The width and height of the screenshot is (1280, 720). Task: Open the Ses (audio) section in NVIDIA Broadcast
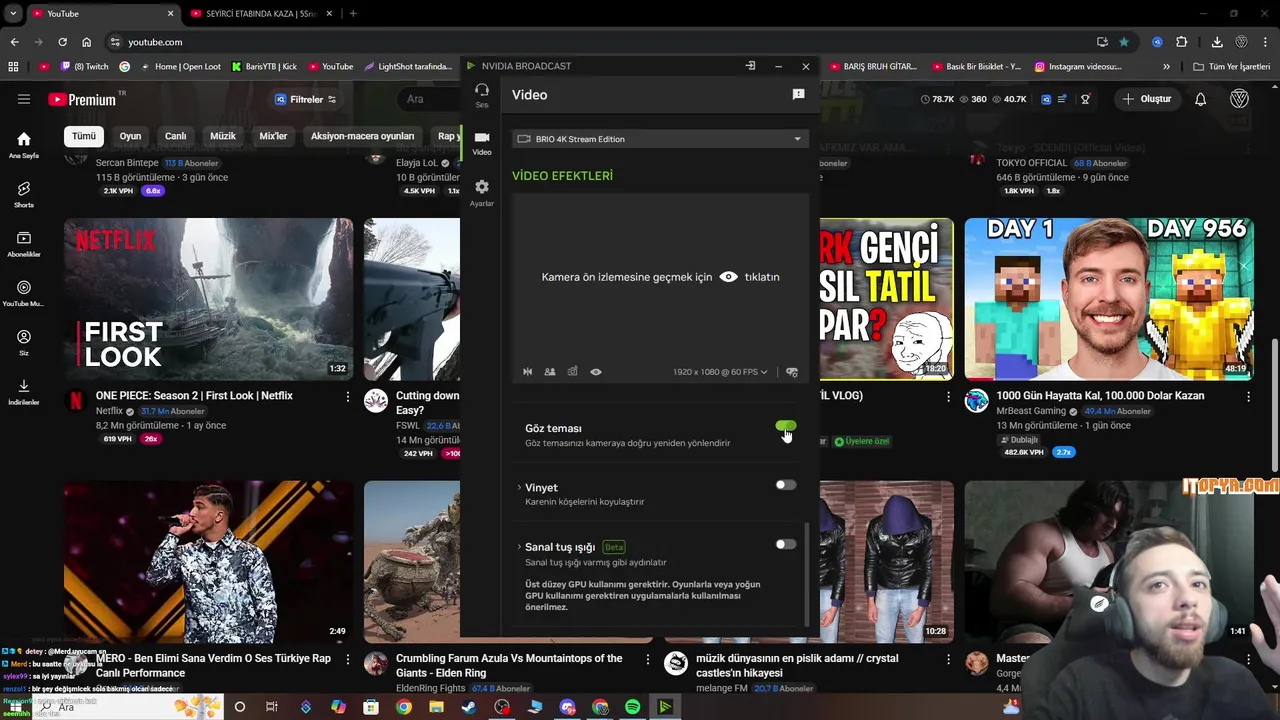[x=482, y=95]
